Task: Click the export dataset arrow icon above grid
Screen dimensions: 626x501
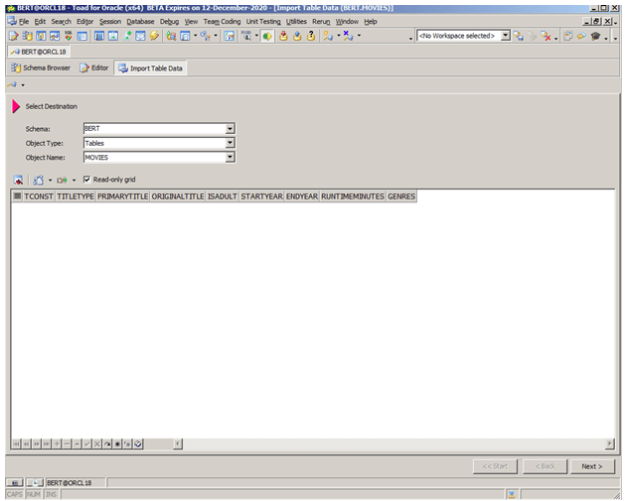Action: tap(62, 180)
